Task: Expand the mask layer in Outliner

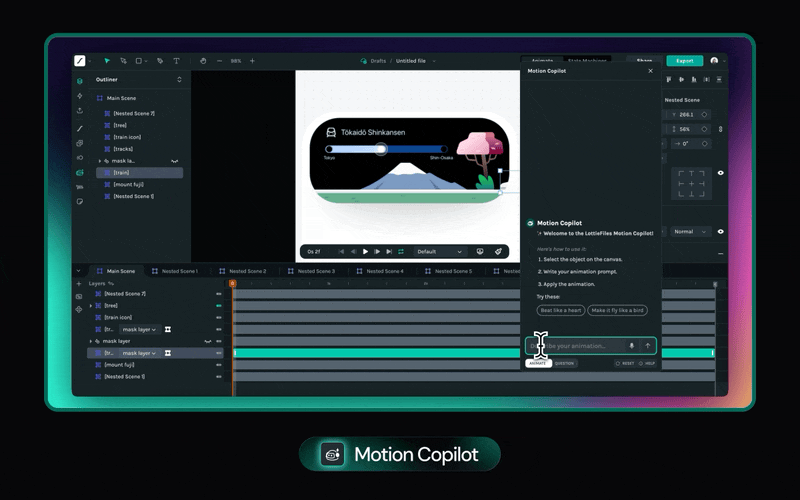Action: pos(99,160)
